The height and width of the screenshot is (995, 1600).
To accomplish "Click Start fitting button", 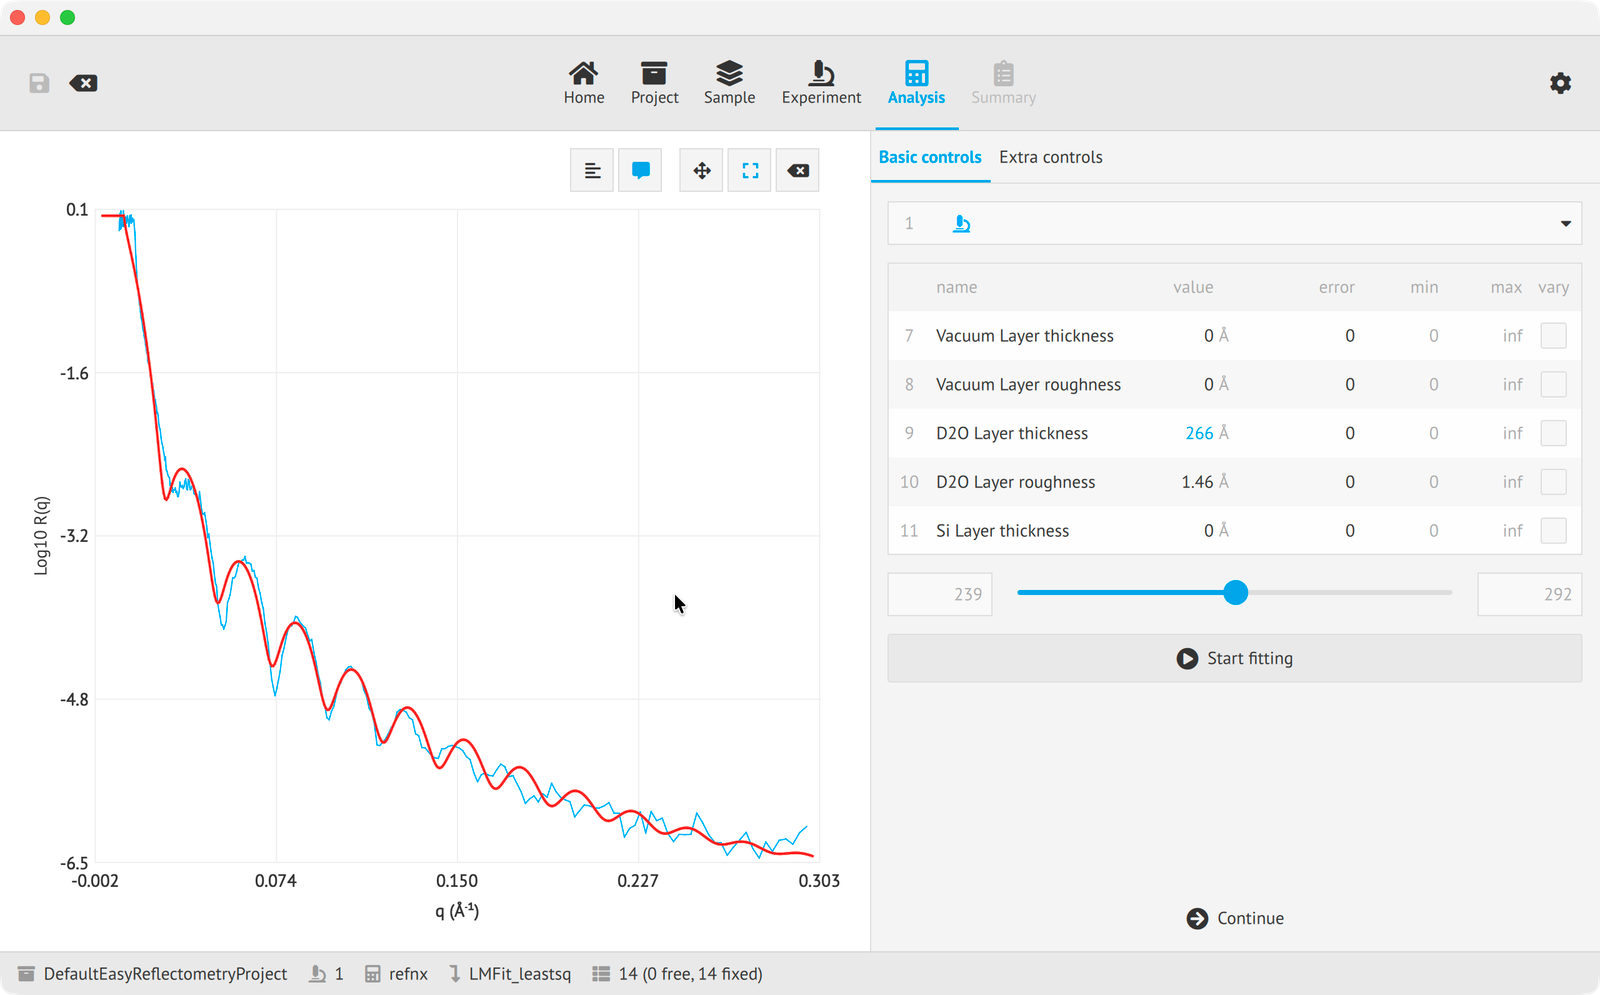I will [x=1235, y=658].
